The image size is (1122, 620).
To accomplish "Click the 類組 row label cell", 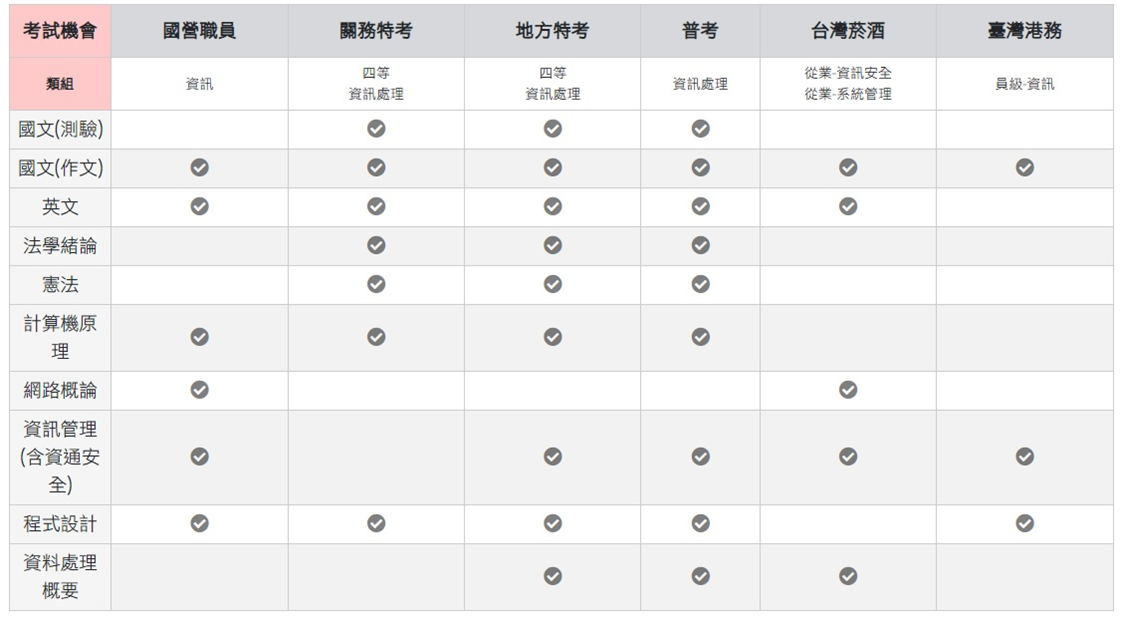I will click(x=60, y=84).
